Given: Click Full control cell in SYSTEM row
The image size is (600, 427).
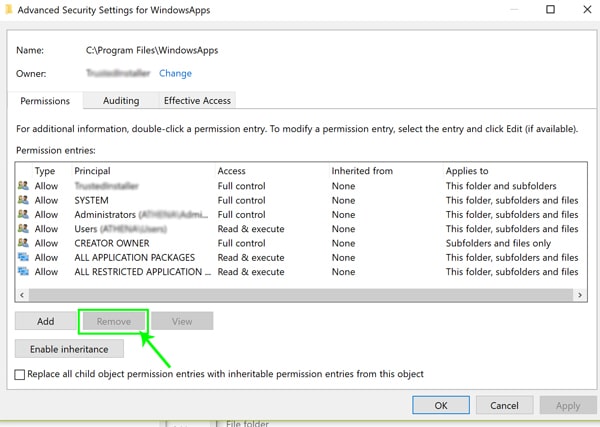Looking at the screenshot, I should pyautogui.click(x=241, y=200).
